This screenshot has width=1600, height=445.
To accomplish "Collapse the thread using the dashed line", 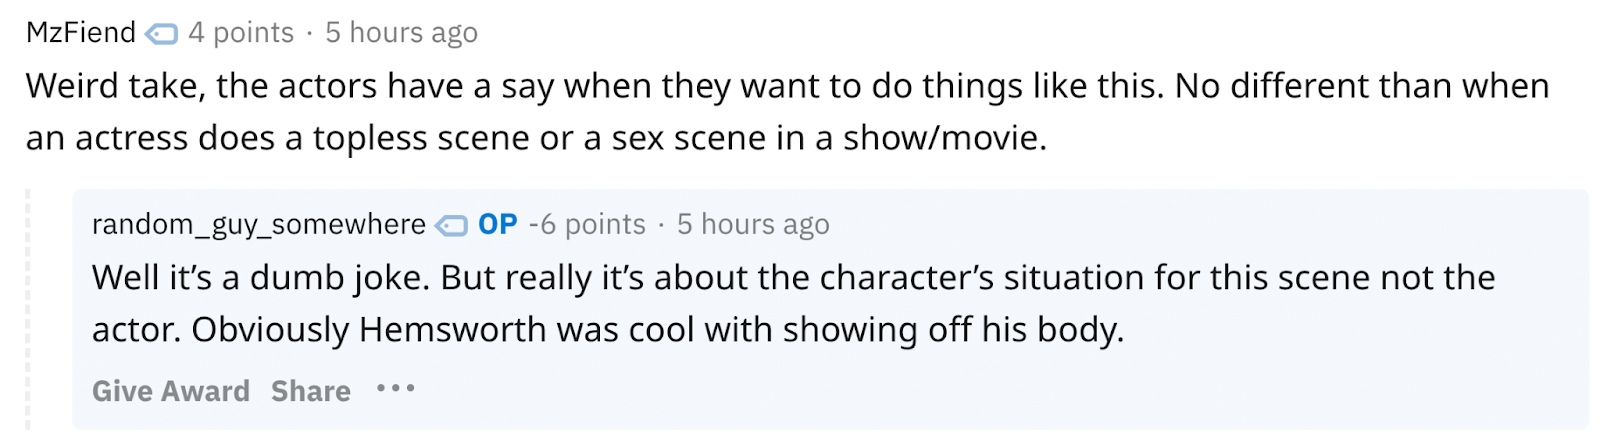I will pyautogui.click(x=28, y=310).
